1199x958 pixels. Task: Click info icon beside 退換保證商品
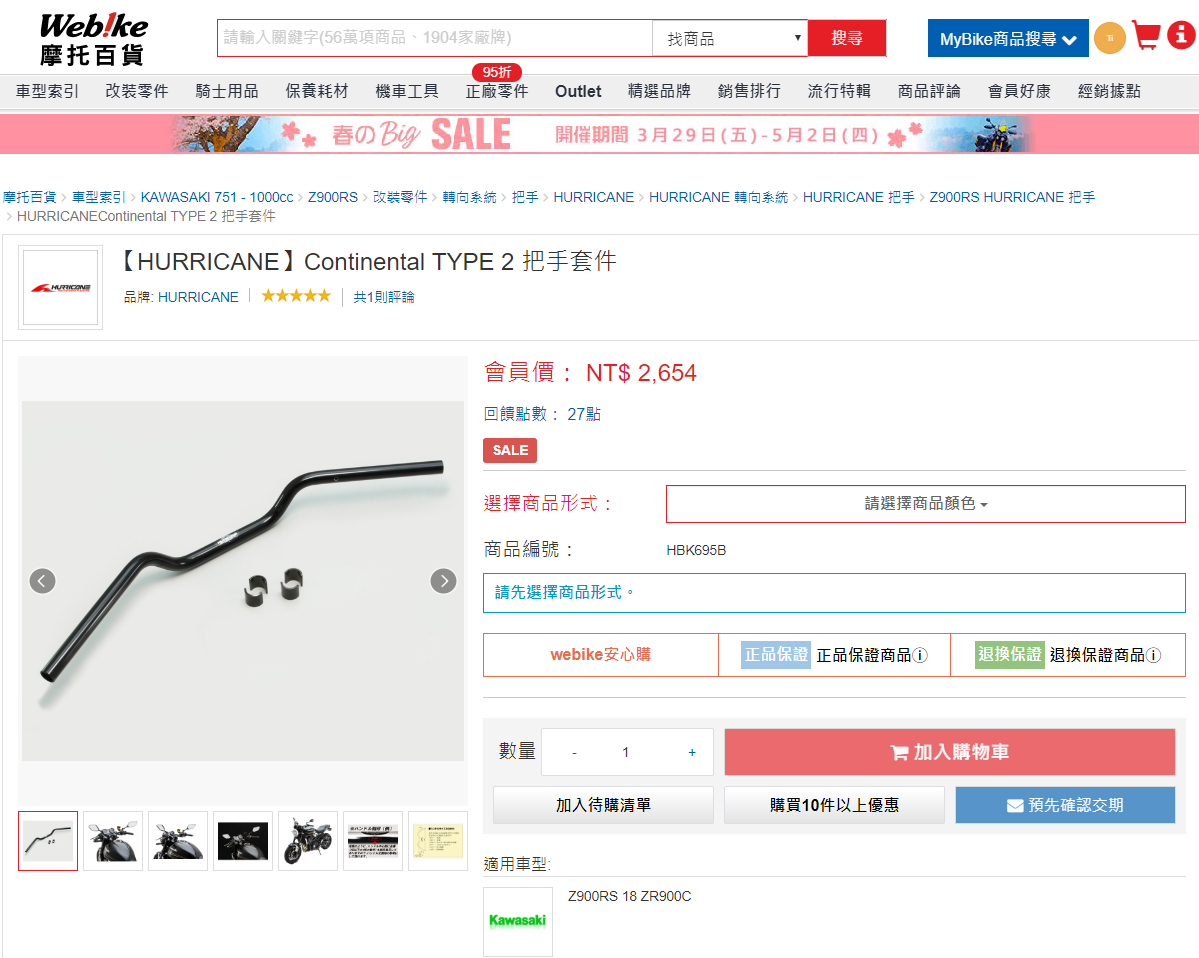click(x=1153, y=655)
